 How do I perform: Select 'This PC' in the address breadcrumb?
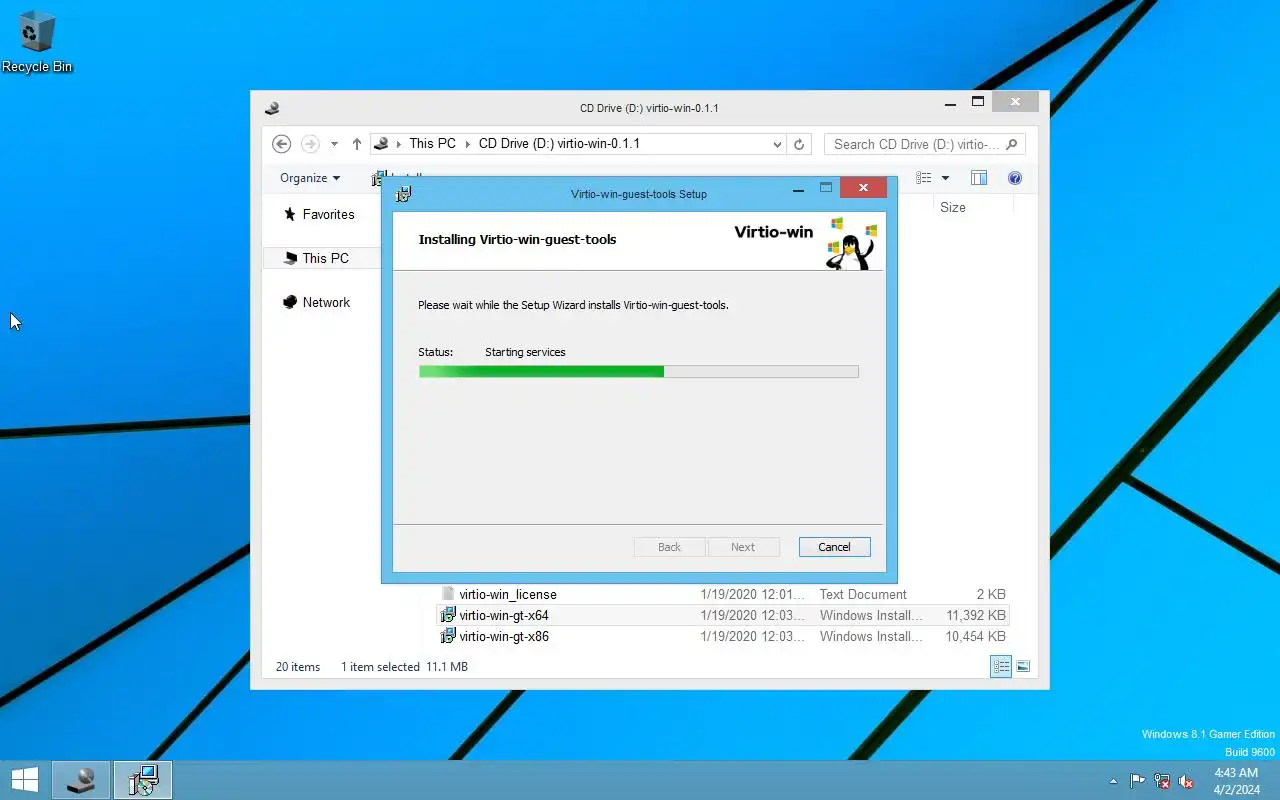[432, 144]
